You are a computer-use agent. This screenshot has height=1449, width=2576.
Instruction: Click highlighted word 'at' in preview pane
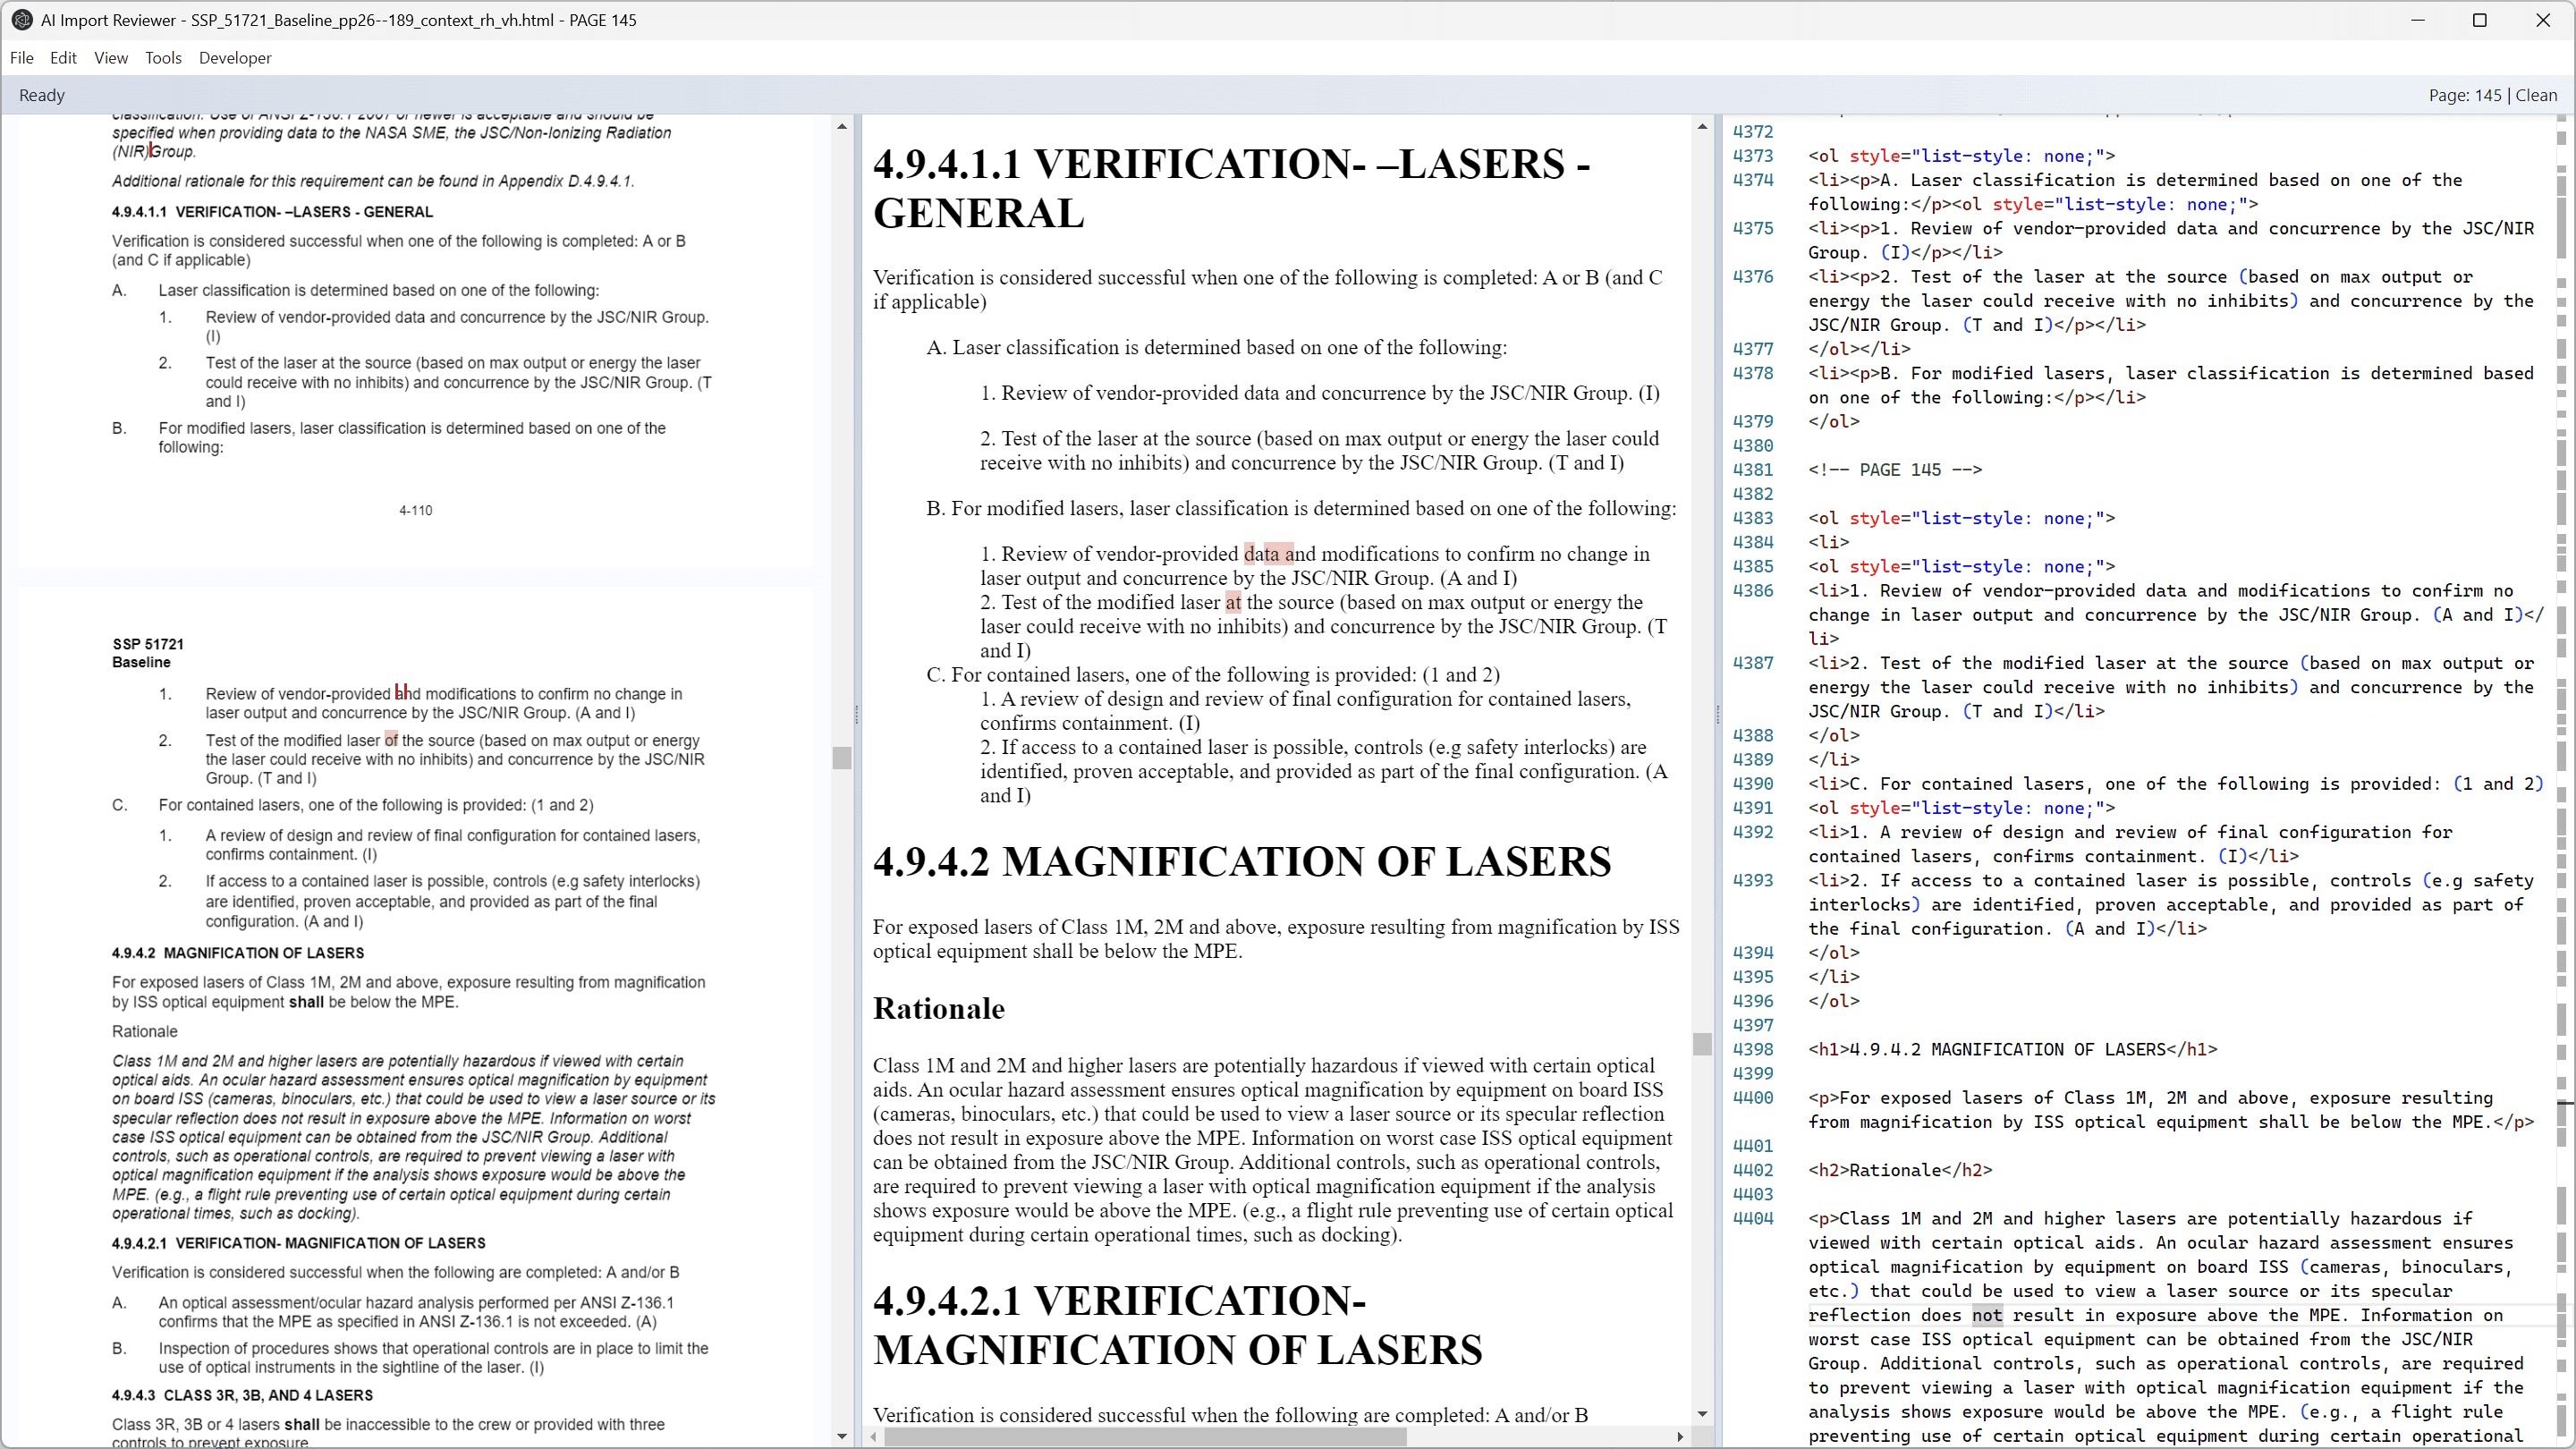(1233, 602)
